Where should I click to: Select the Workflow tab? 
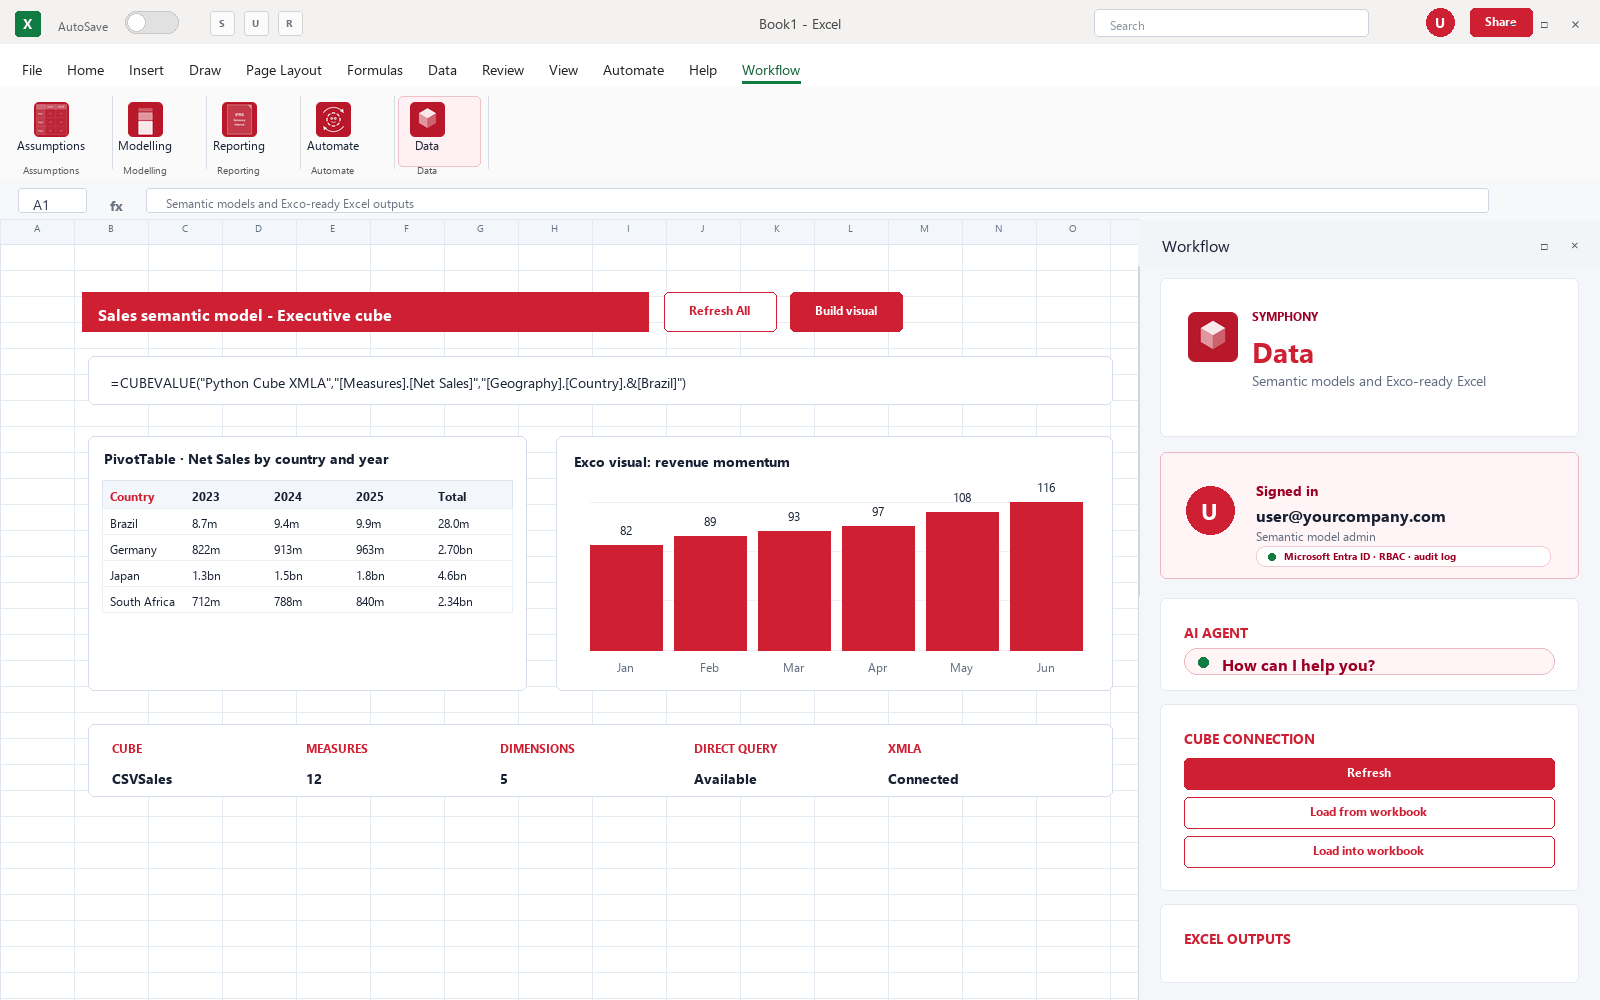coord(771,70)
